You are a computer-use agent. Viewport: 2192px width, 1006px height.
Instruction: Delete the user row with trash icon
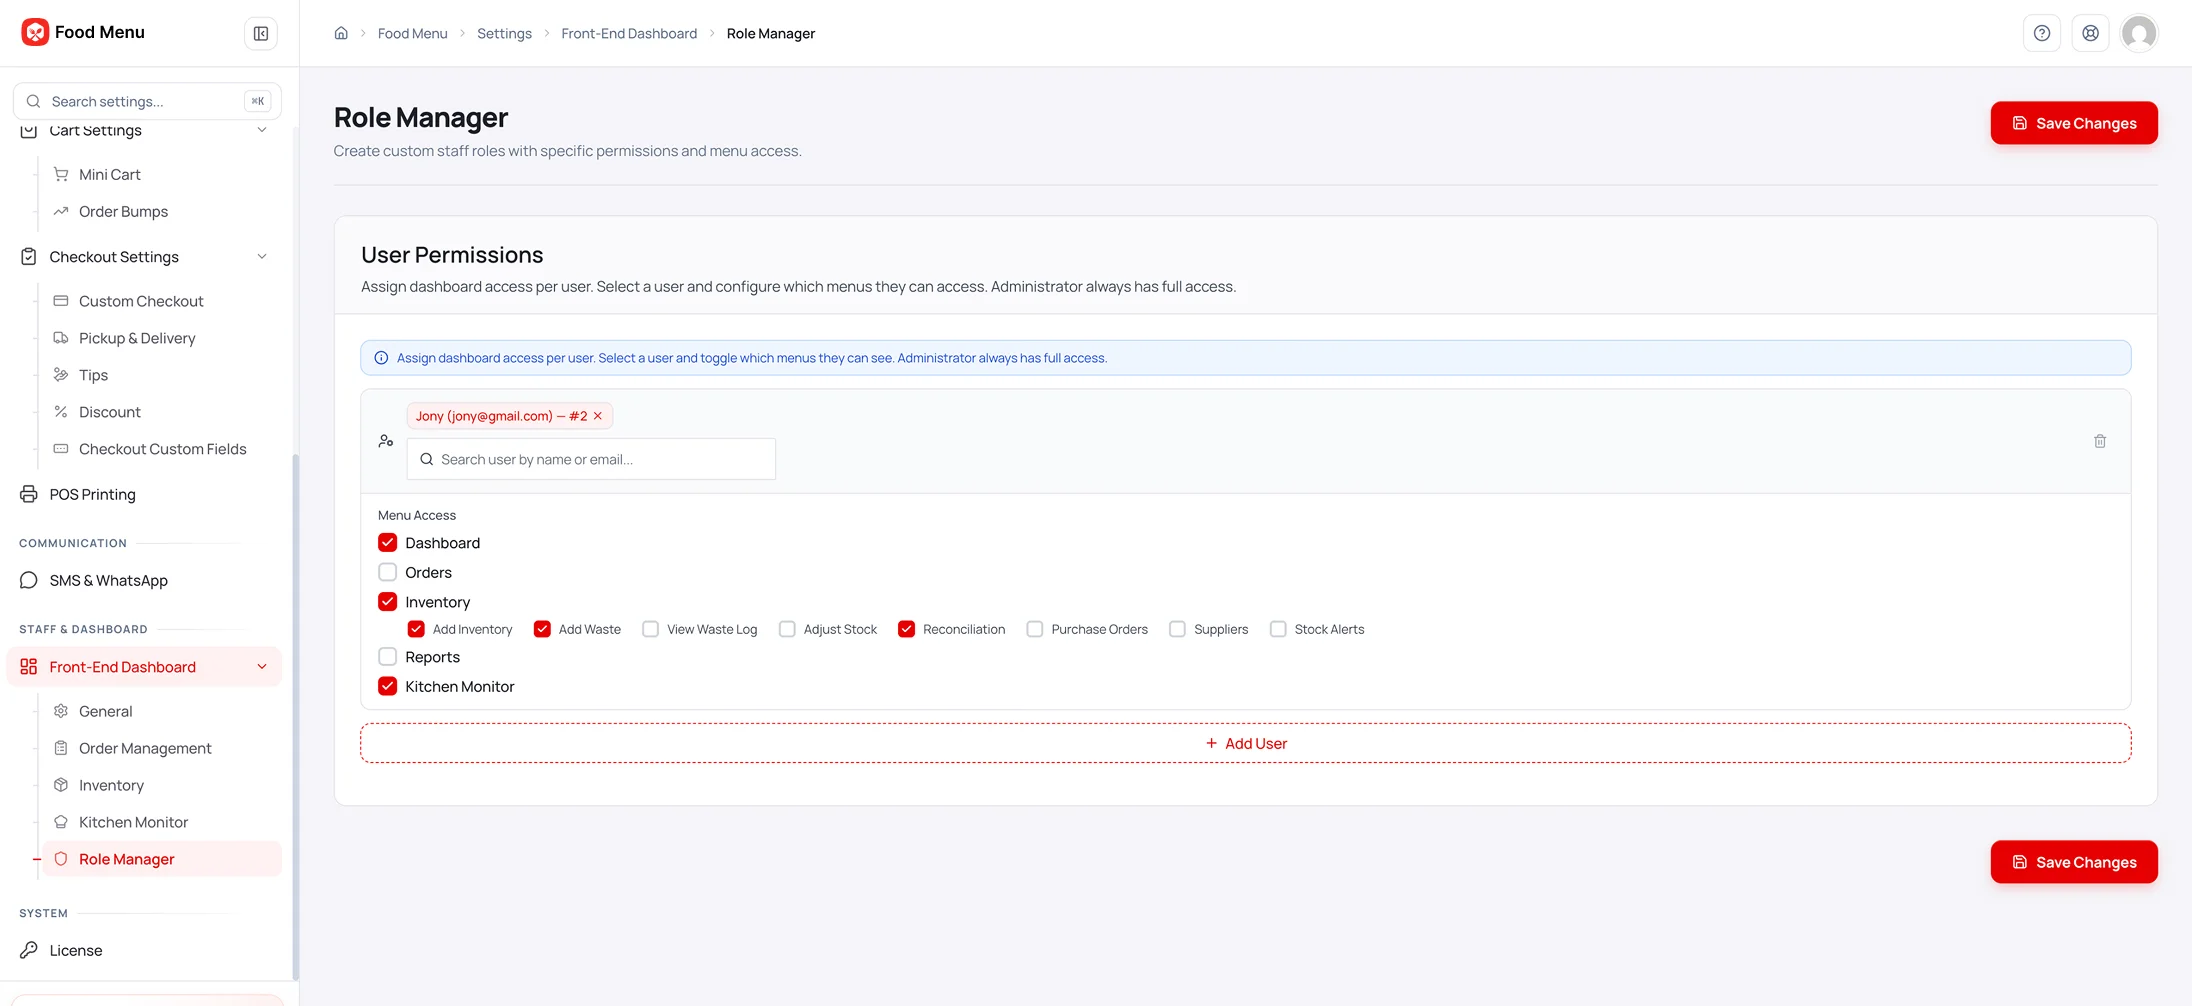[x=2100, y=441]
